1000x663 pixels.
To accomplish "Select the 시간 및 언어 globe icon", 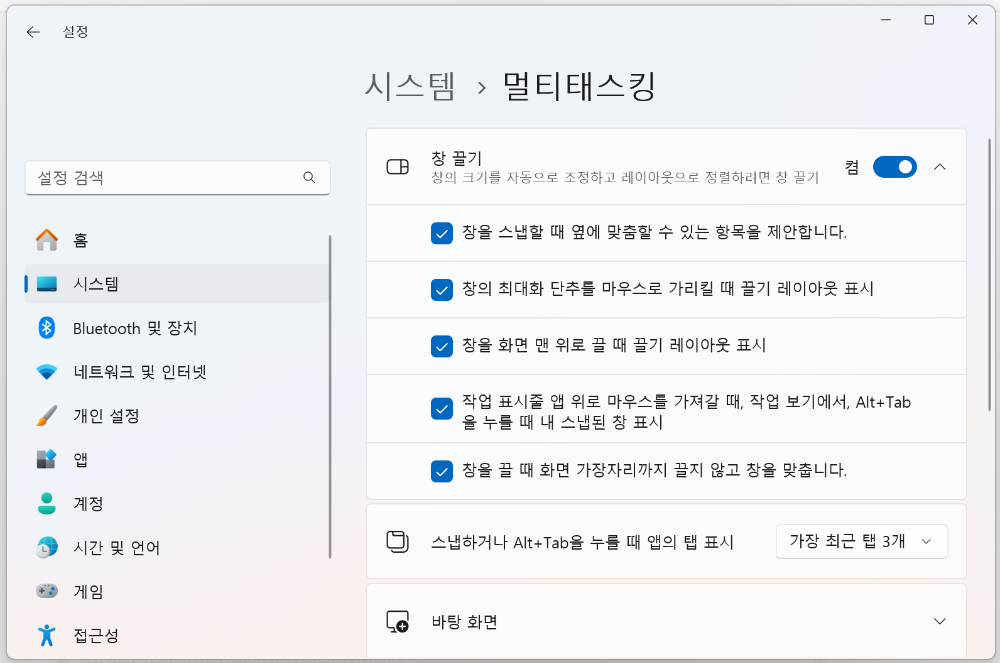I will point(47,547).
